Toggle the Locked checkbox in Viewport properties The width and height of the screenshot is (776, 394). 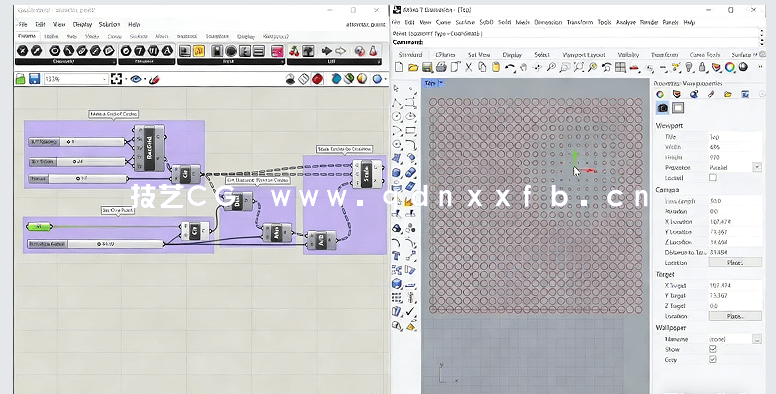(x=713, y=178)
